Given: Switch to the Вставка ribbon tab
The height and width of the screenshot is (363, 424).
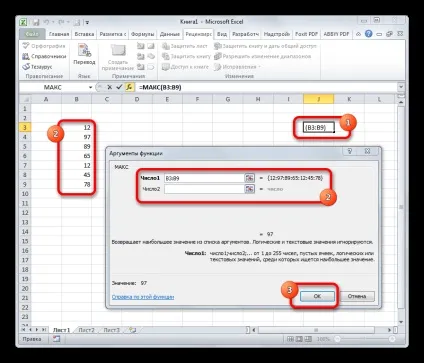Looking at the screenshot, I should click(84, 34).
